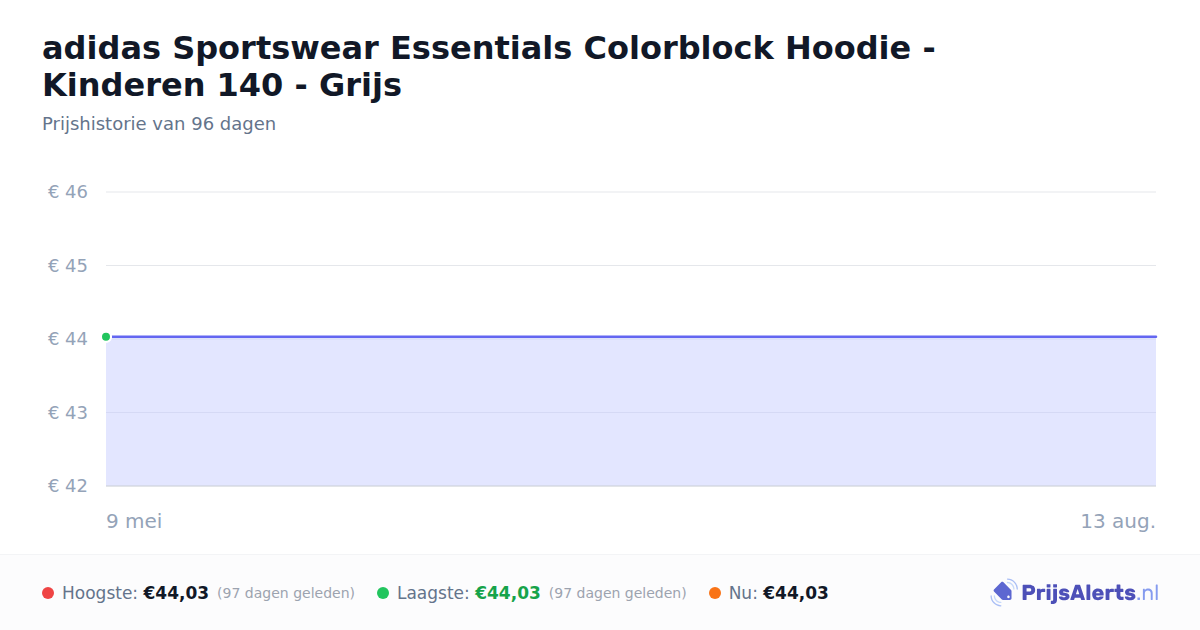Click the € 43 axis label

[x=69, y=412]
